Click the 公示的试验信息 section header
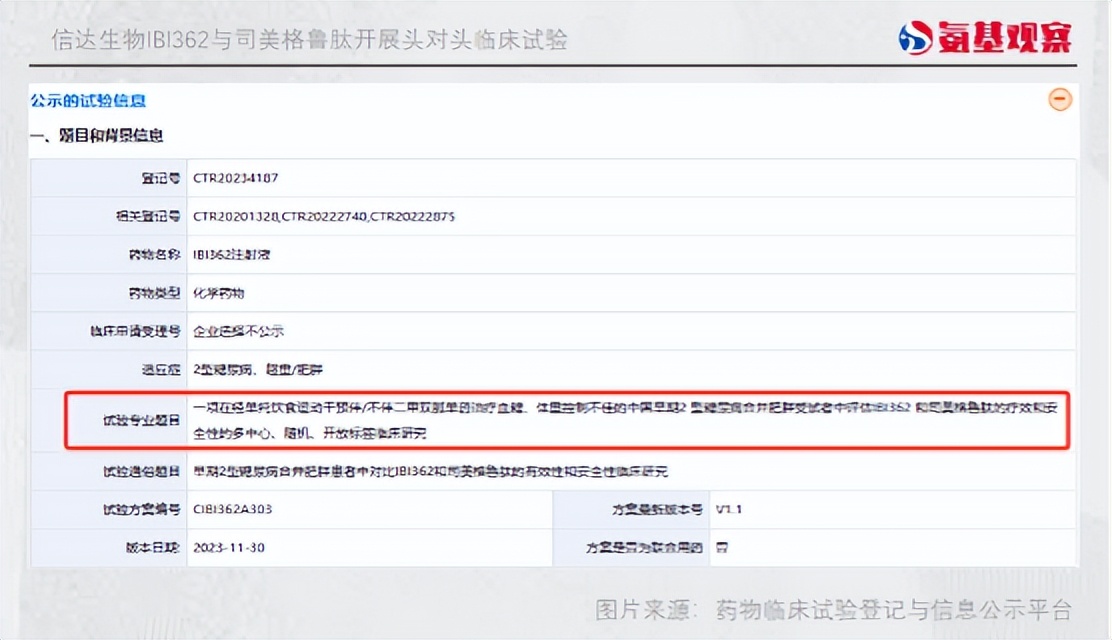This screenshot has height=640, width=1112. click(x=88, y=101)
